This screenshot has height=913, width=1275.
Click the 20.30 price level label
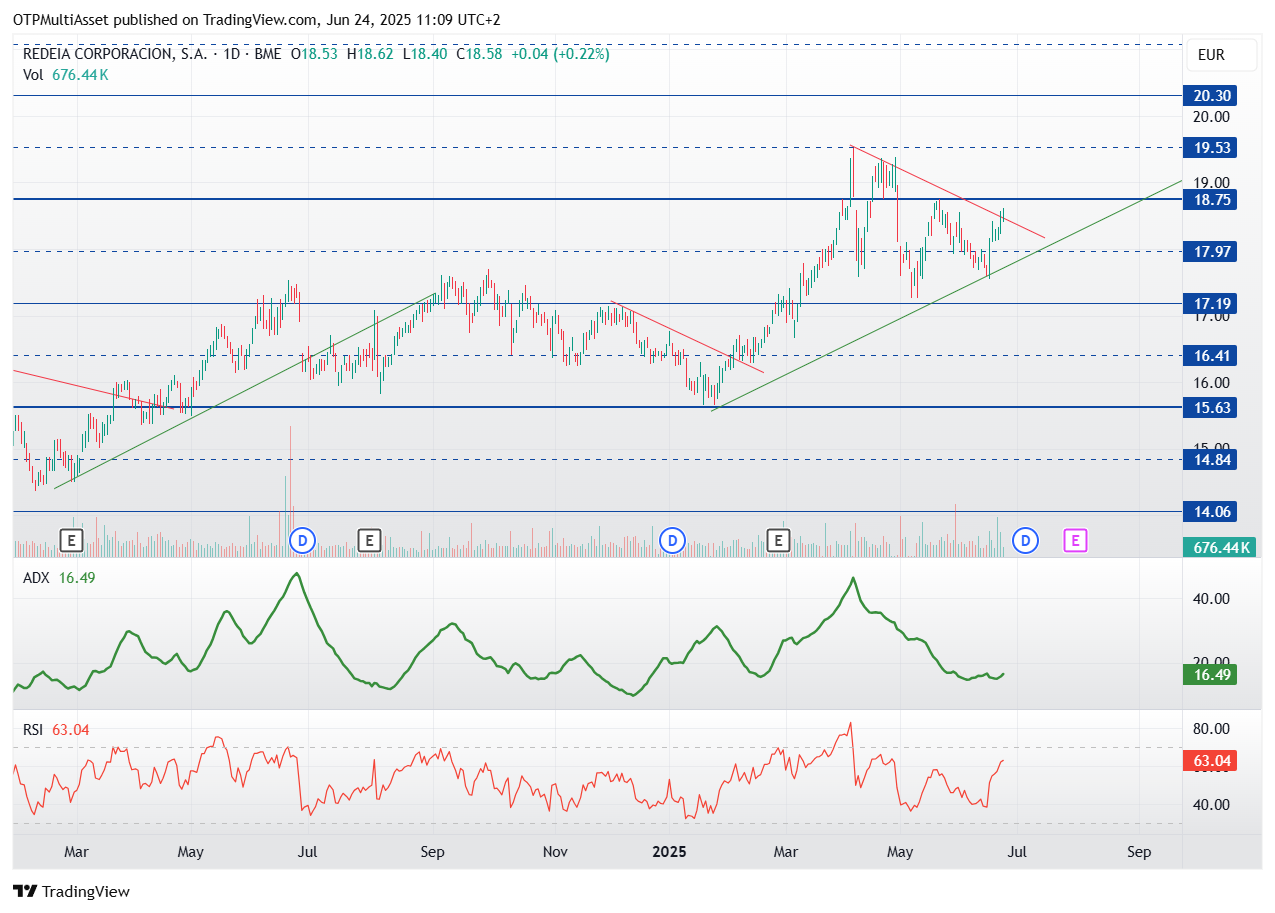point(1211,95)
